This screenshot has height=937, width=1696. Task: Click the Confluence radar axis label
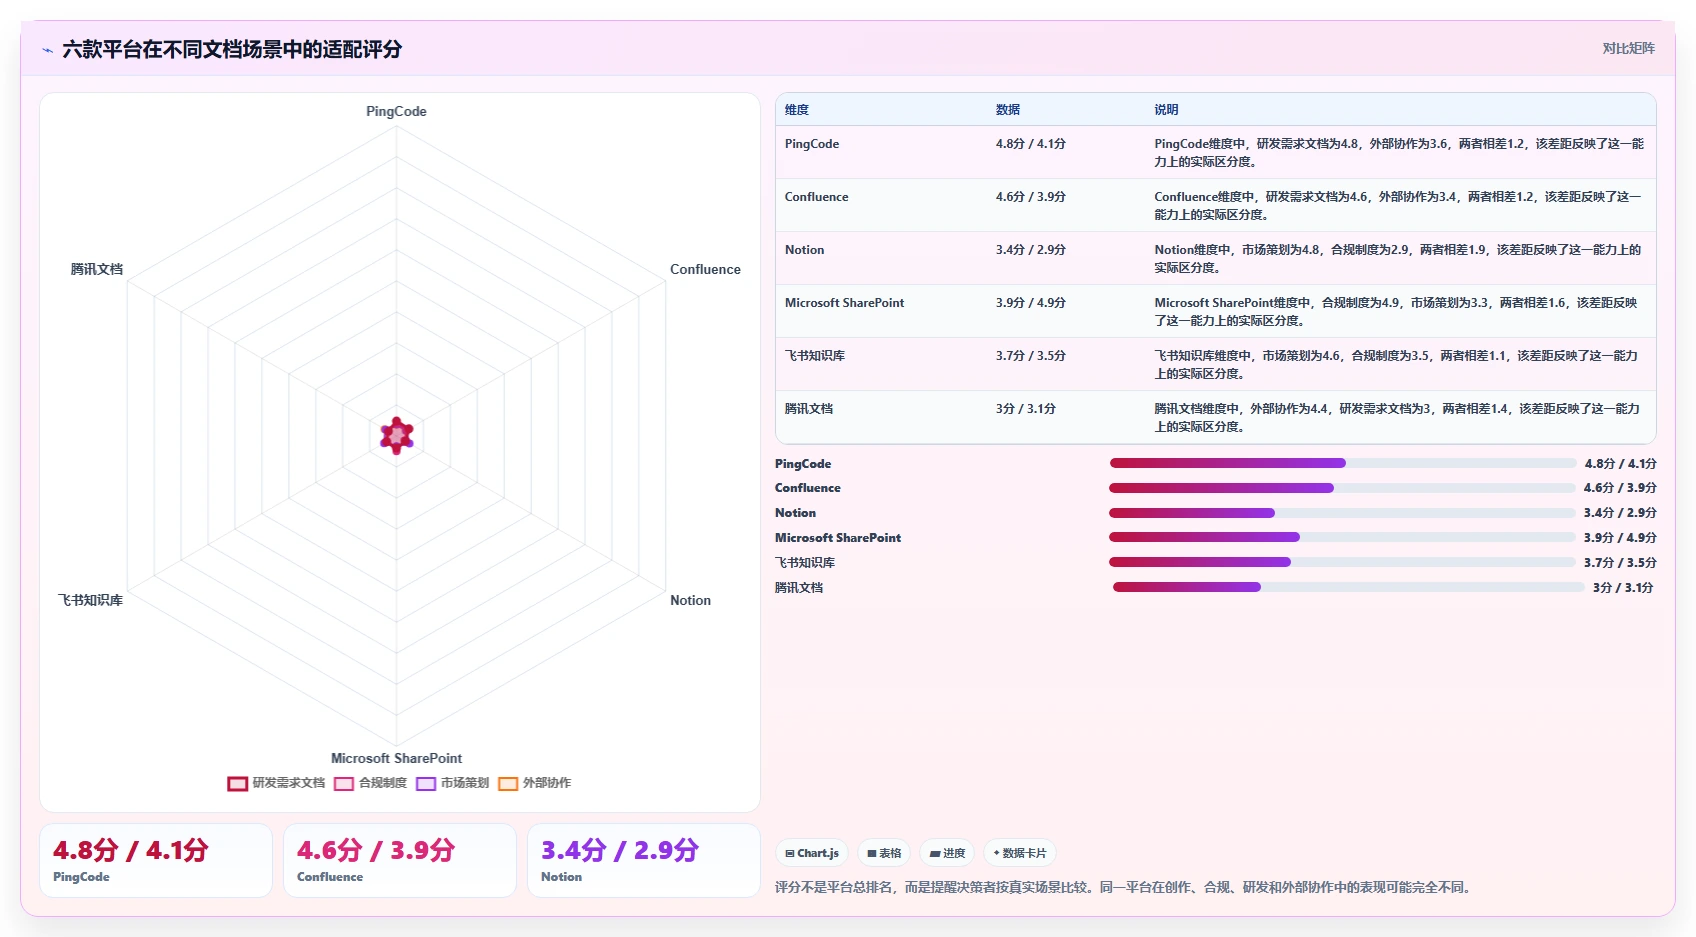pyautogui.click(x=705, y=269)
